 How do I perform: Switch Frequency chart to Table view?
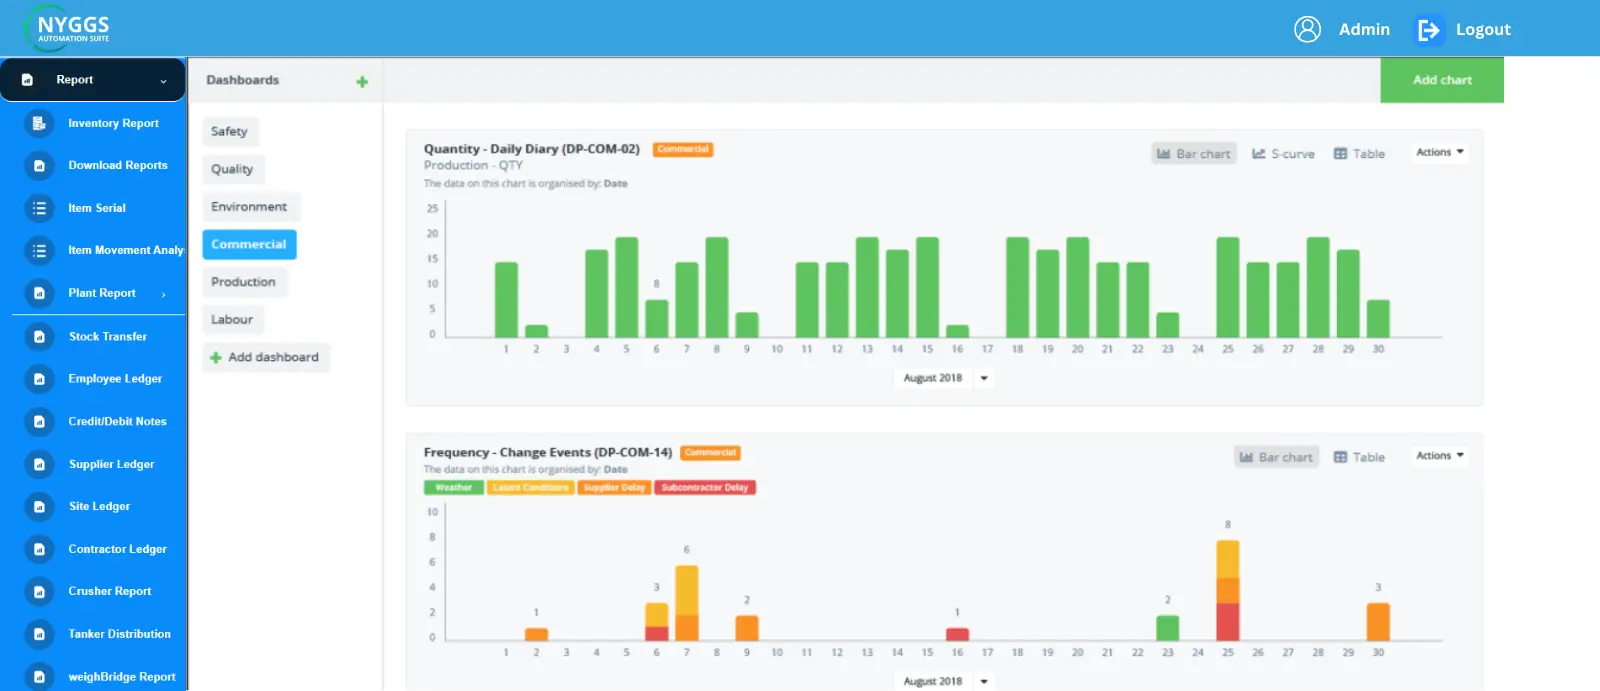[x=1359, y=457]
